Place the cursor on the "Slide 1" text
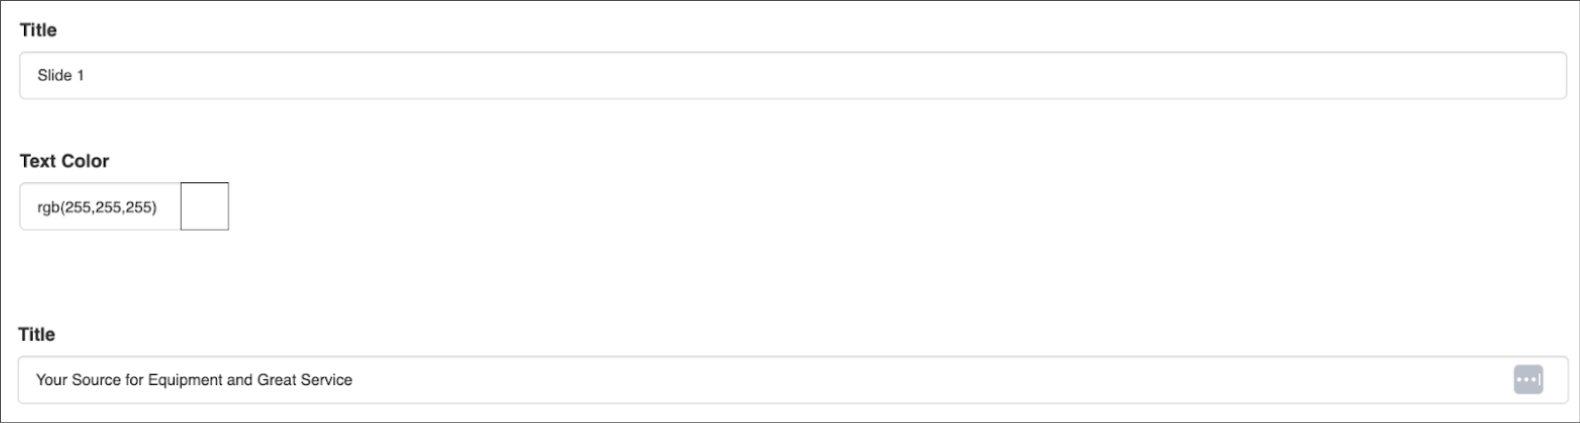This screenshot has height=423, width=1580. click(61, 75)
